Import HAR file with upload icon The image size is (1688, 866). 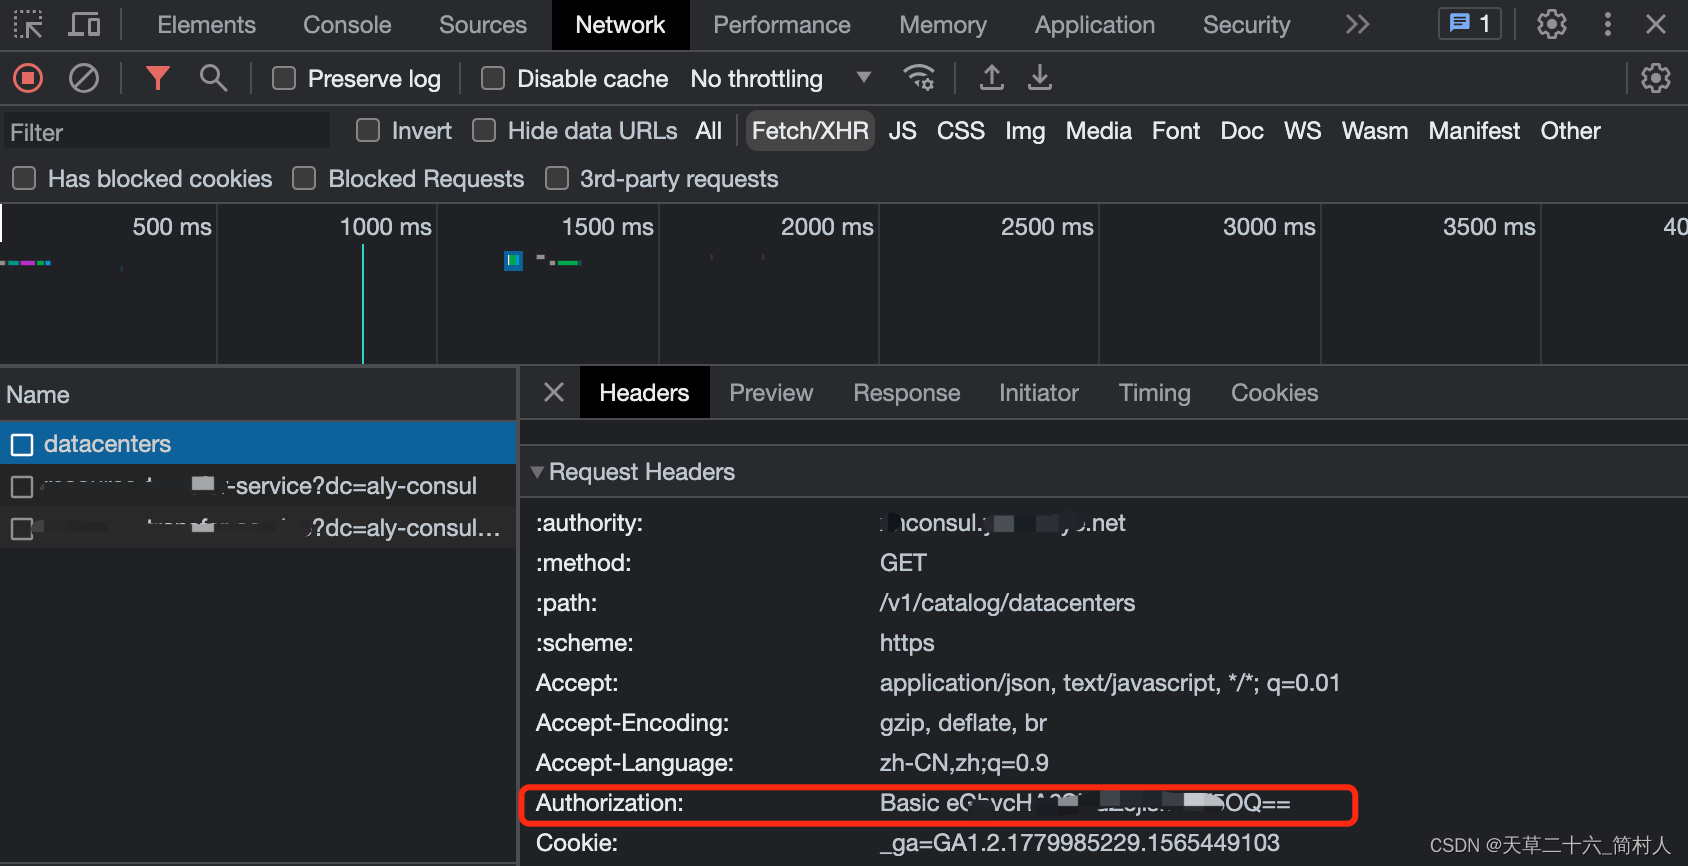[x=991, y=77]
